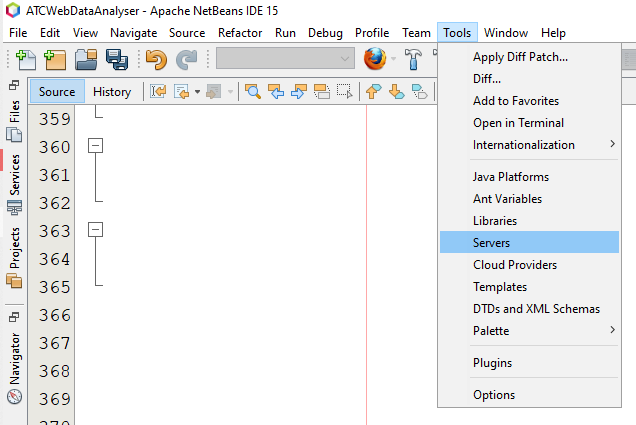Click the Firefox browser icon in toolbar
The image size is (636, 425).
(x=375, y=59)
